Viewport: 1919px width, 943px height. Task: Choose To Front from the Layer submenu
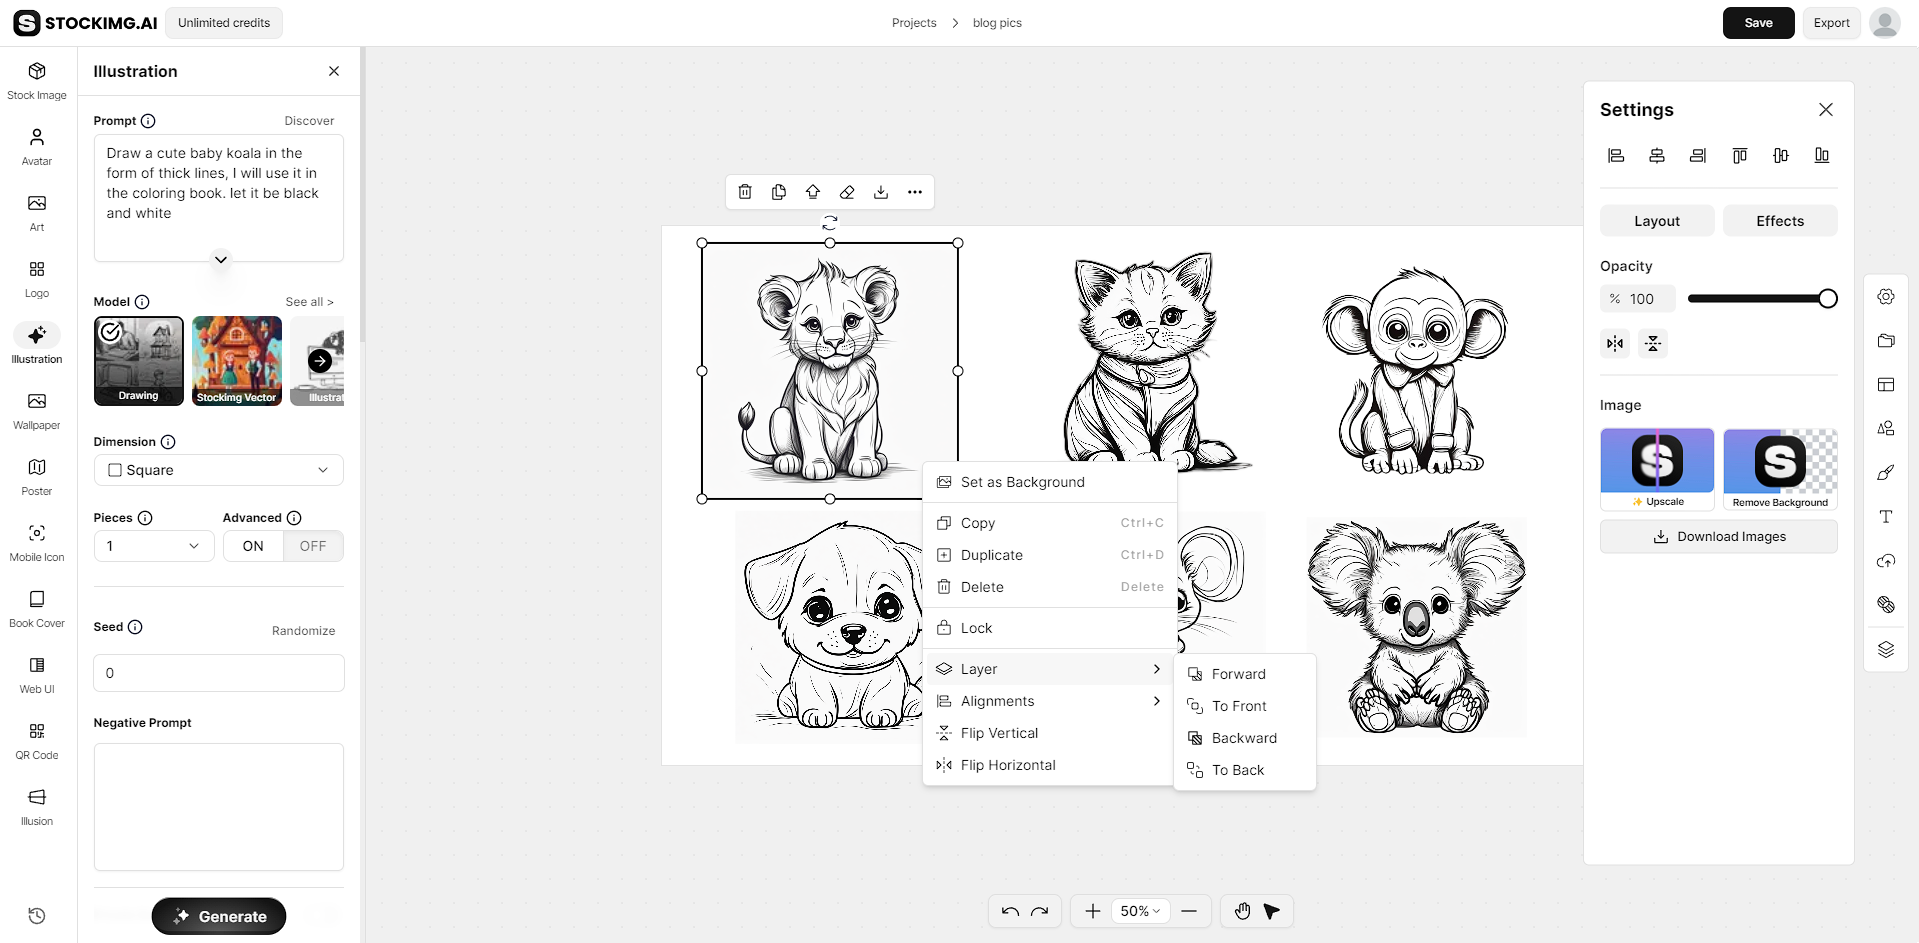click(x=1240, y=706)
